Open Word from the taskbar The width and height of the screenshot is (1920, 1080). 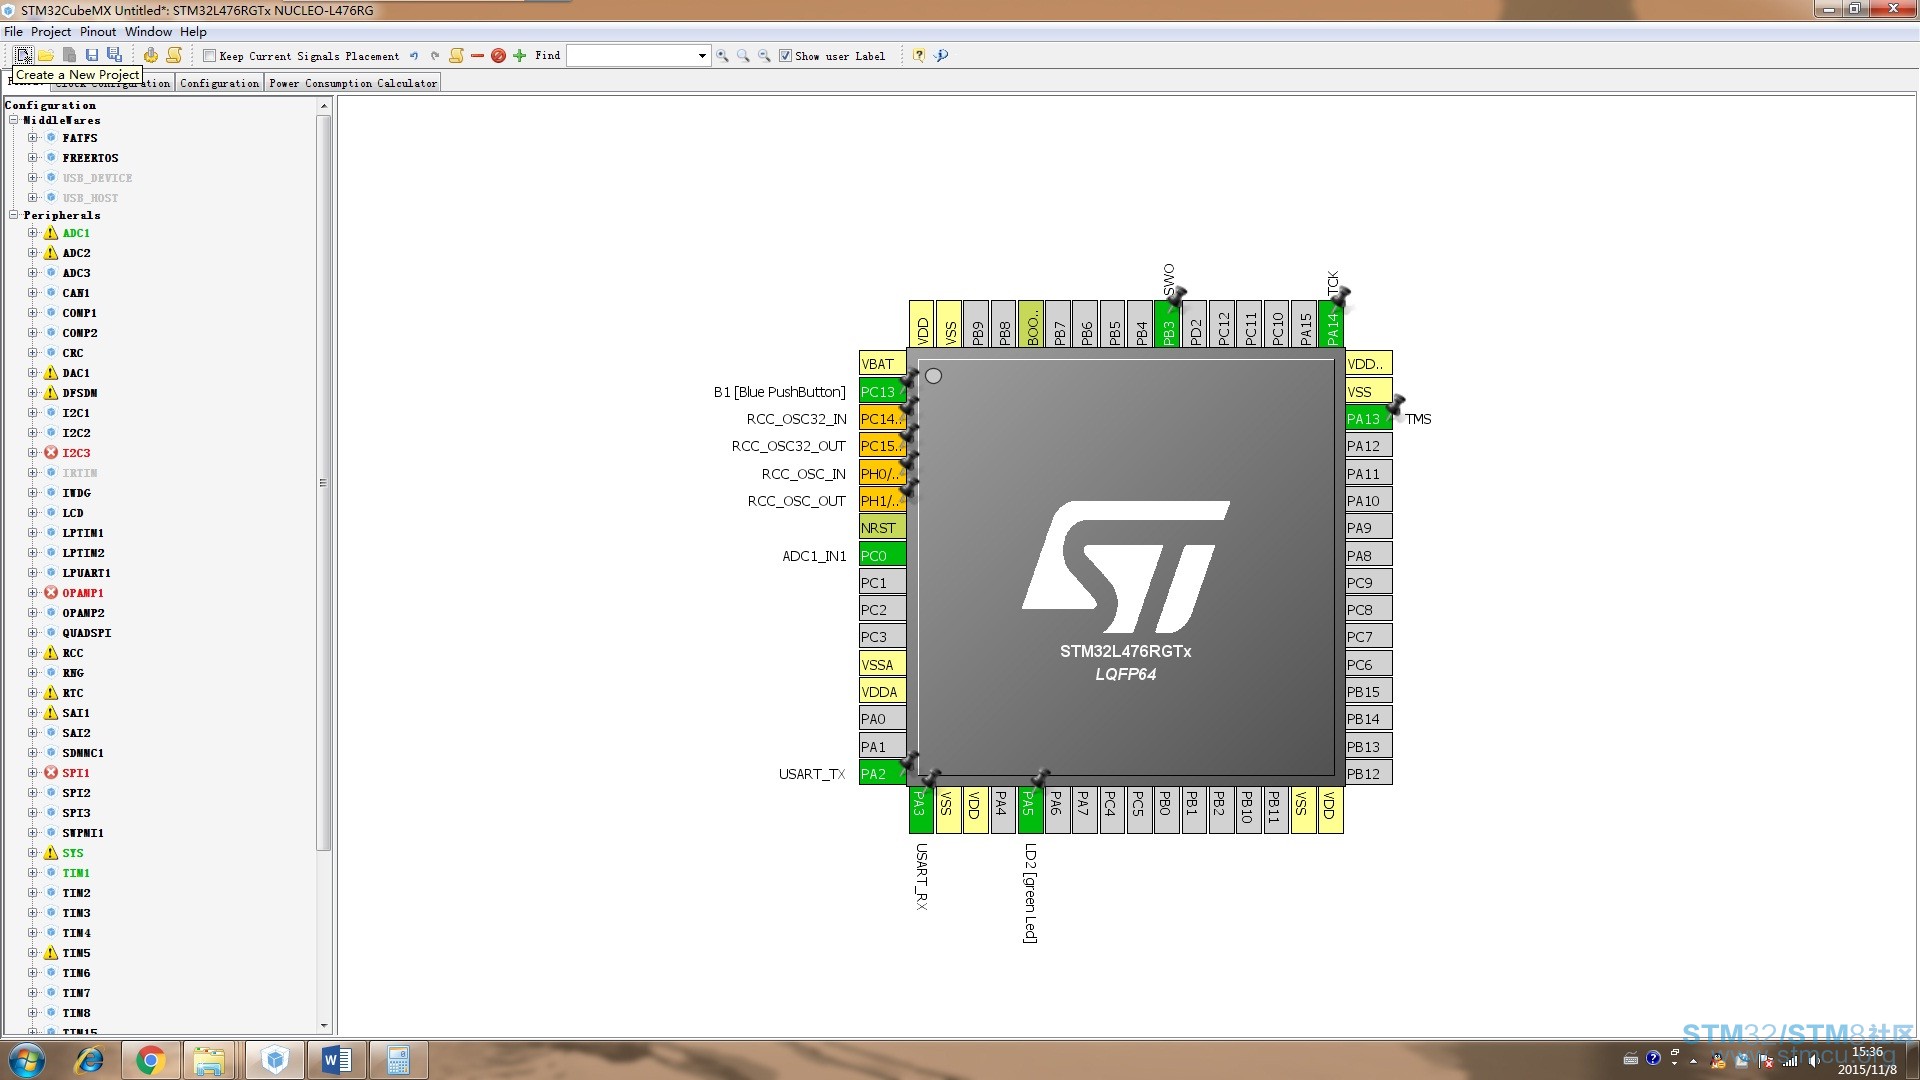[337, 1060]
